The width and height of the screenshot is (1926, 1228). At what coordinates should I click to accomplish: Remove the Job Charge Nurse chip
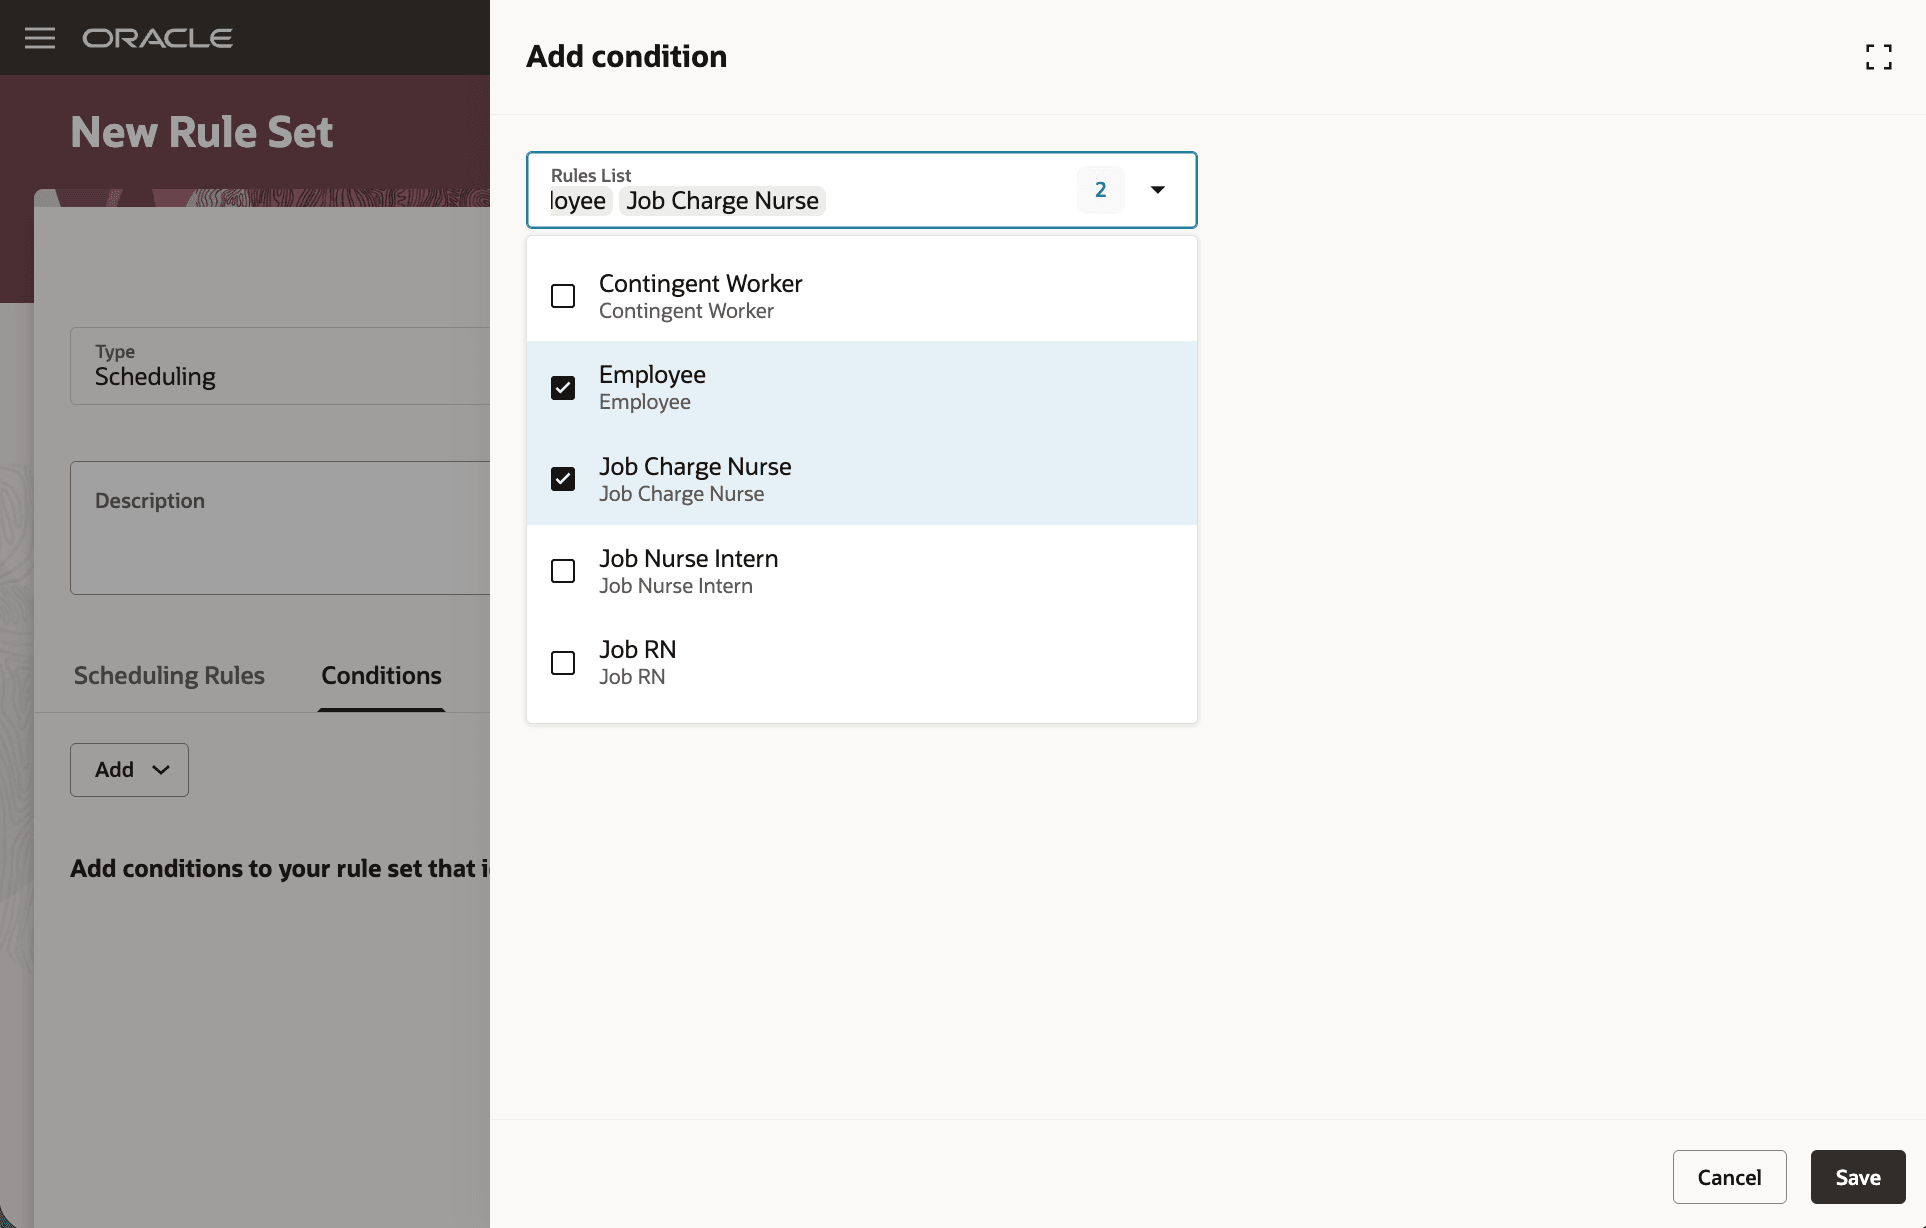(x=721, y=200)
